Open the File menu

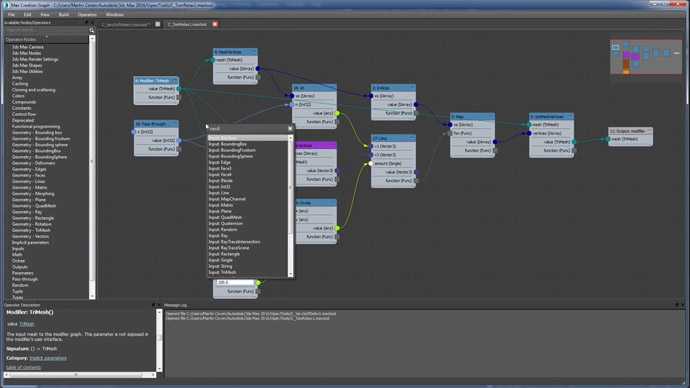point(11,15)
